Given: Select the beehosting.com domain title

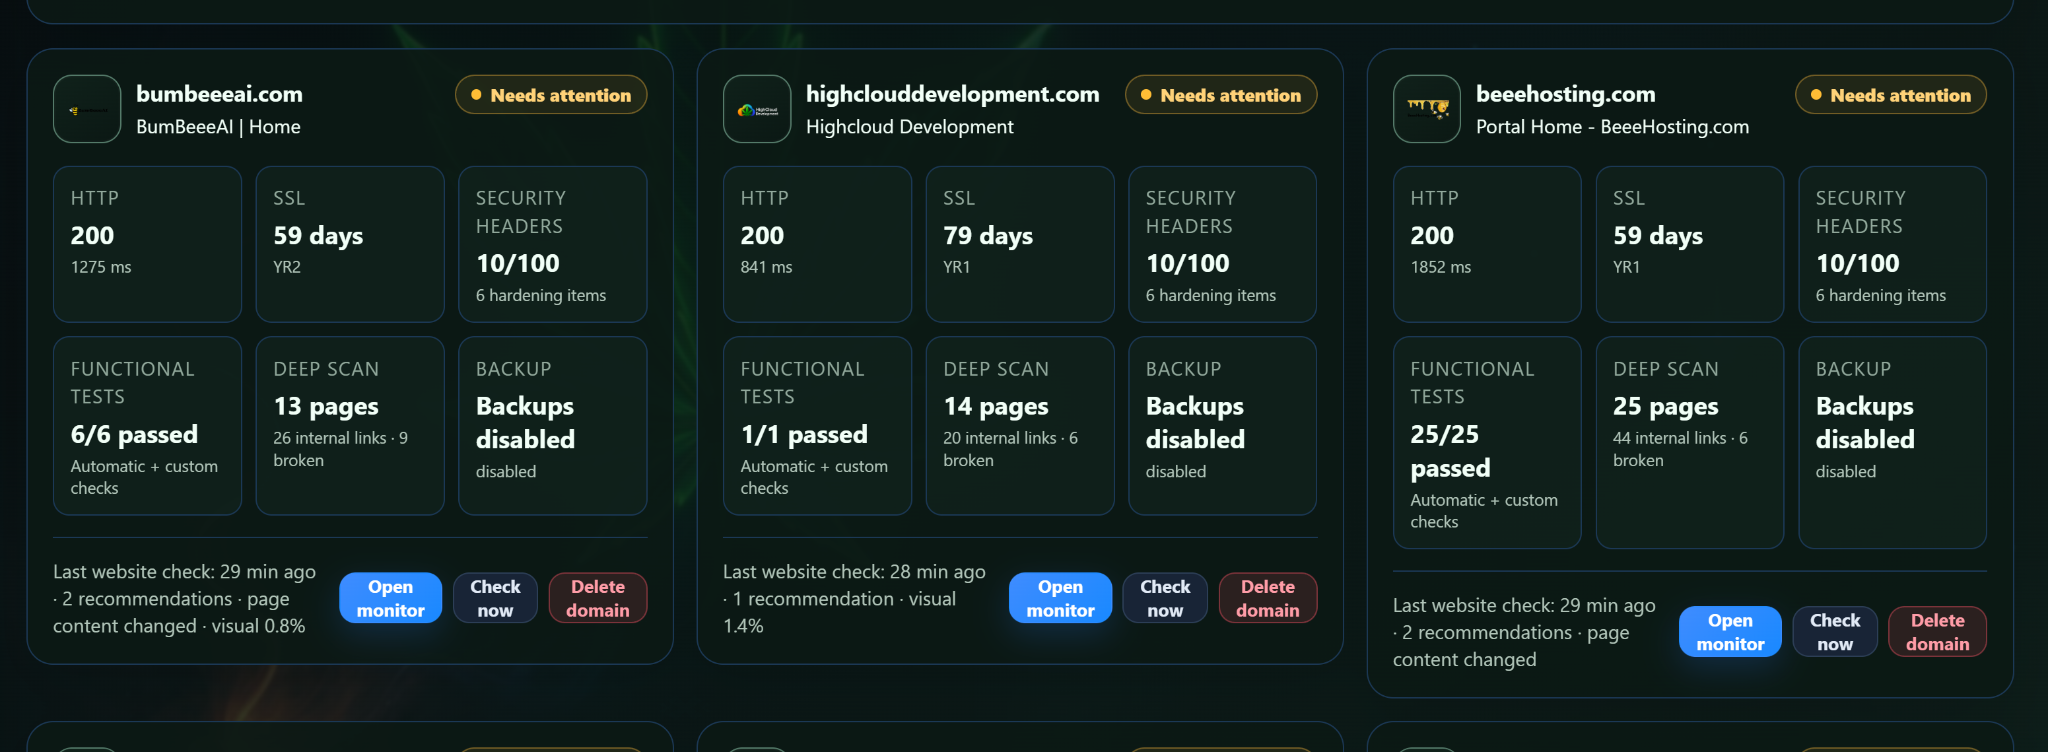Looking at the screenshot, I should (1565, 94).
